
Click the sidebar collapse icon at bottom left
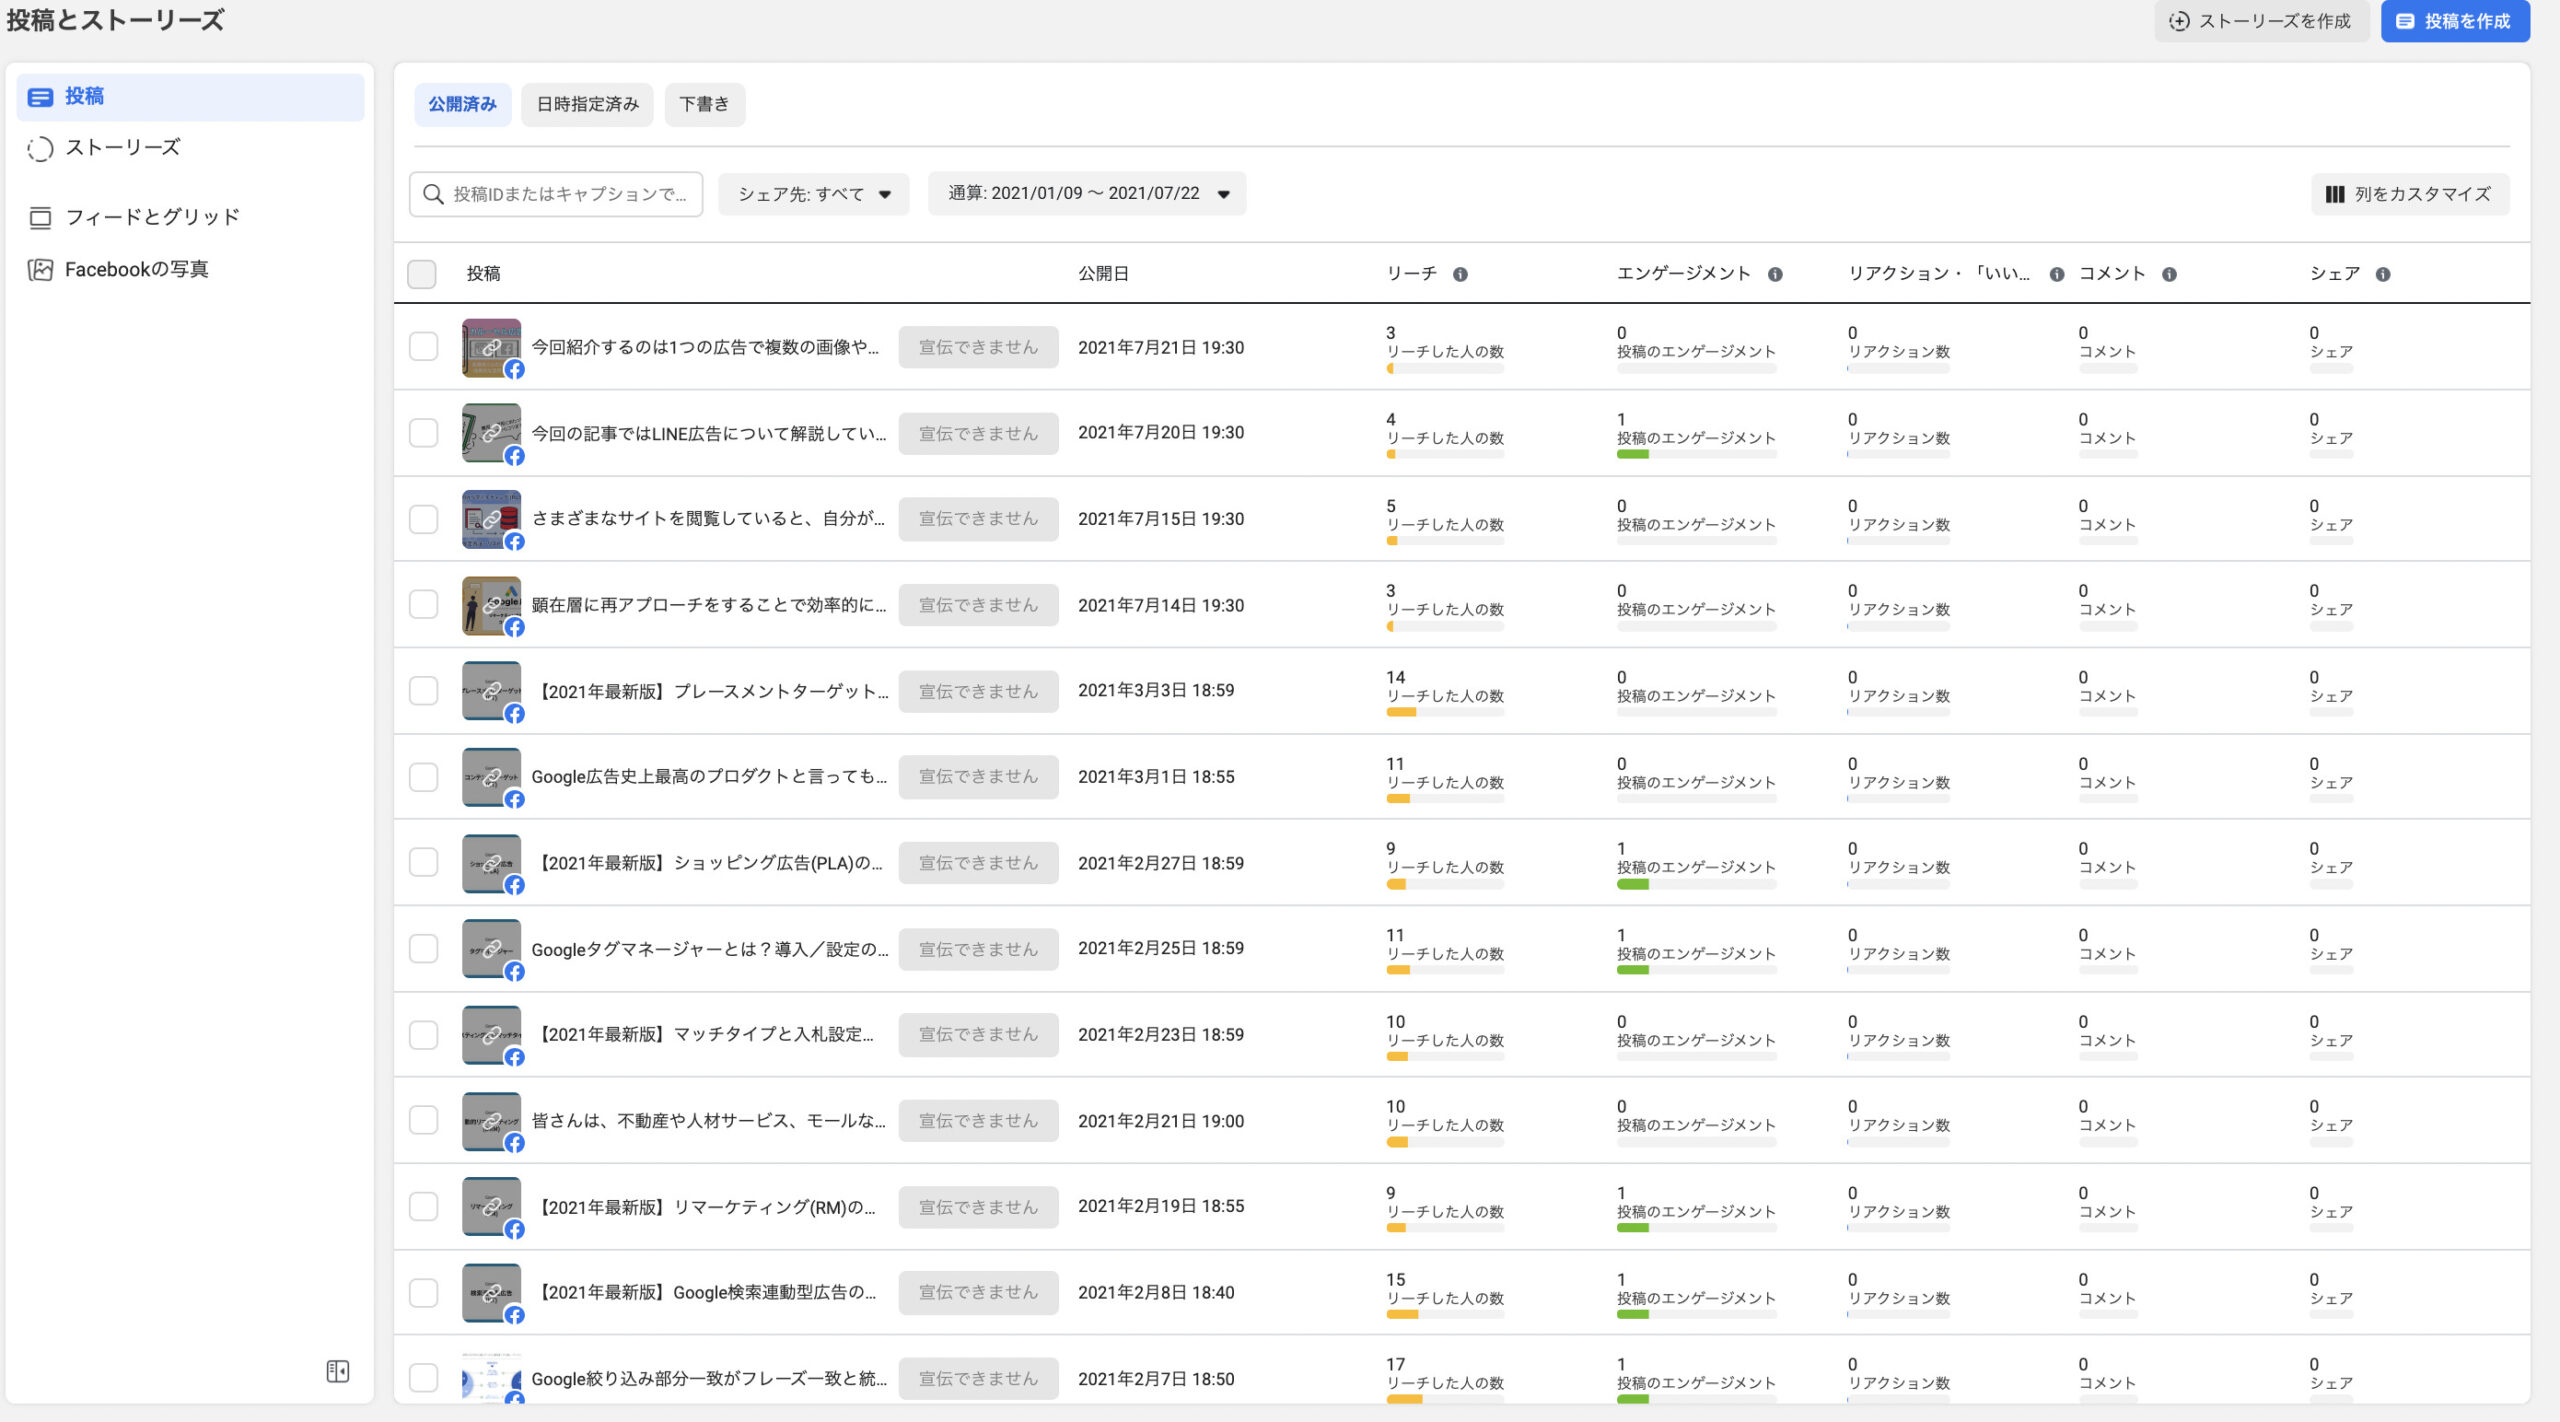click(338, 1371)
